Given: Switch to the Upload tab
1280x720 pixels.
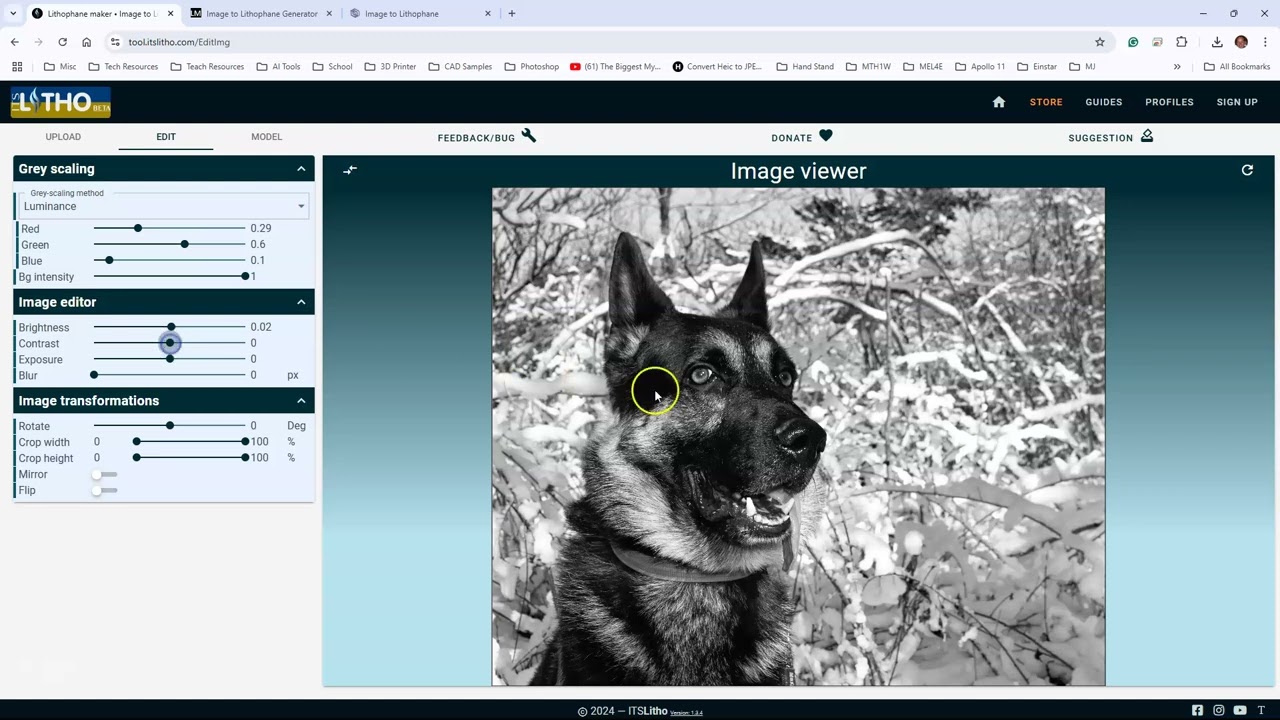Looking at the screenshot, I should coord(63,137).
